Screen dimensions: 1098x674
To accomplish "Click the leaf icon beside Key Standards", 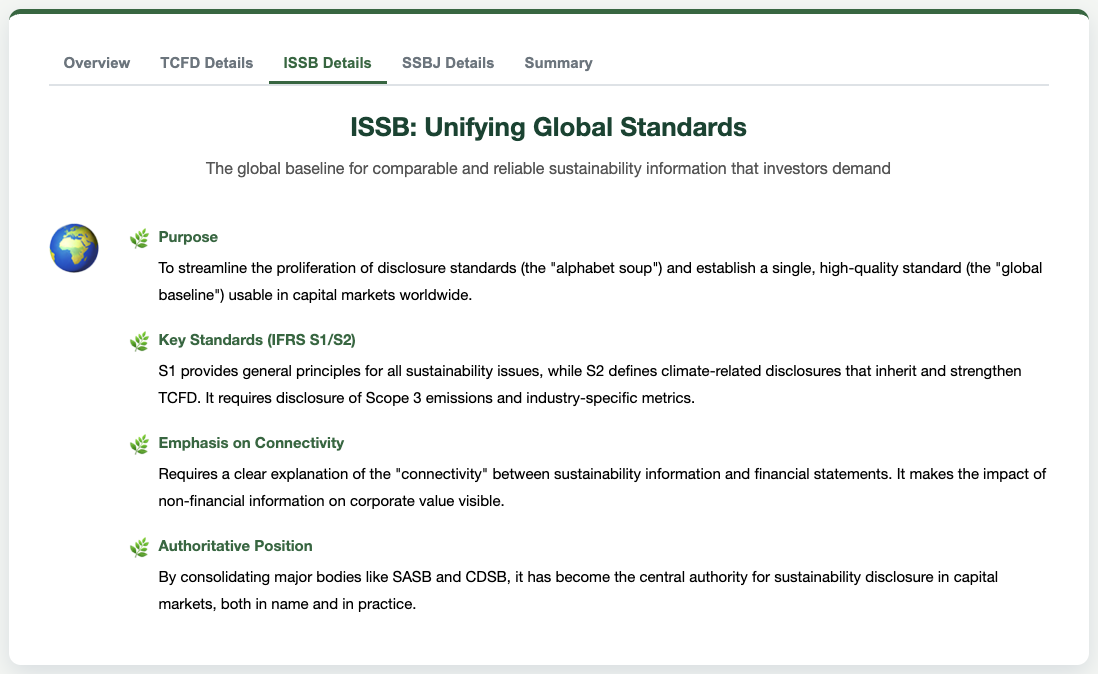I will point(139,342).
